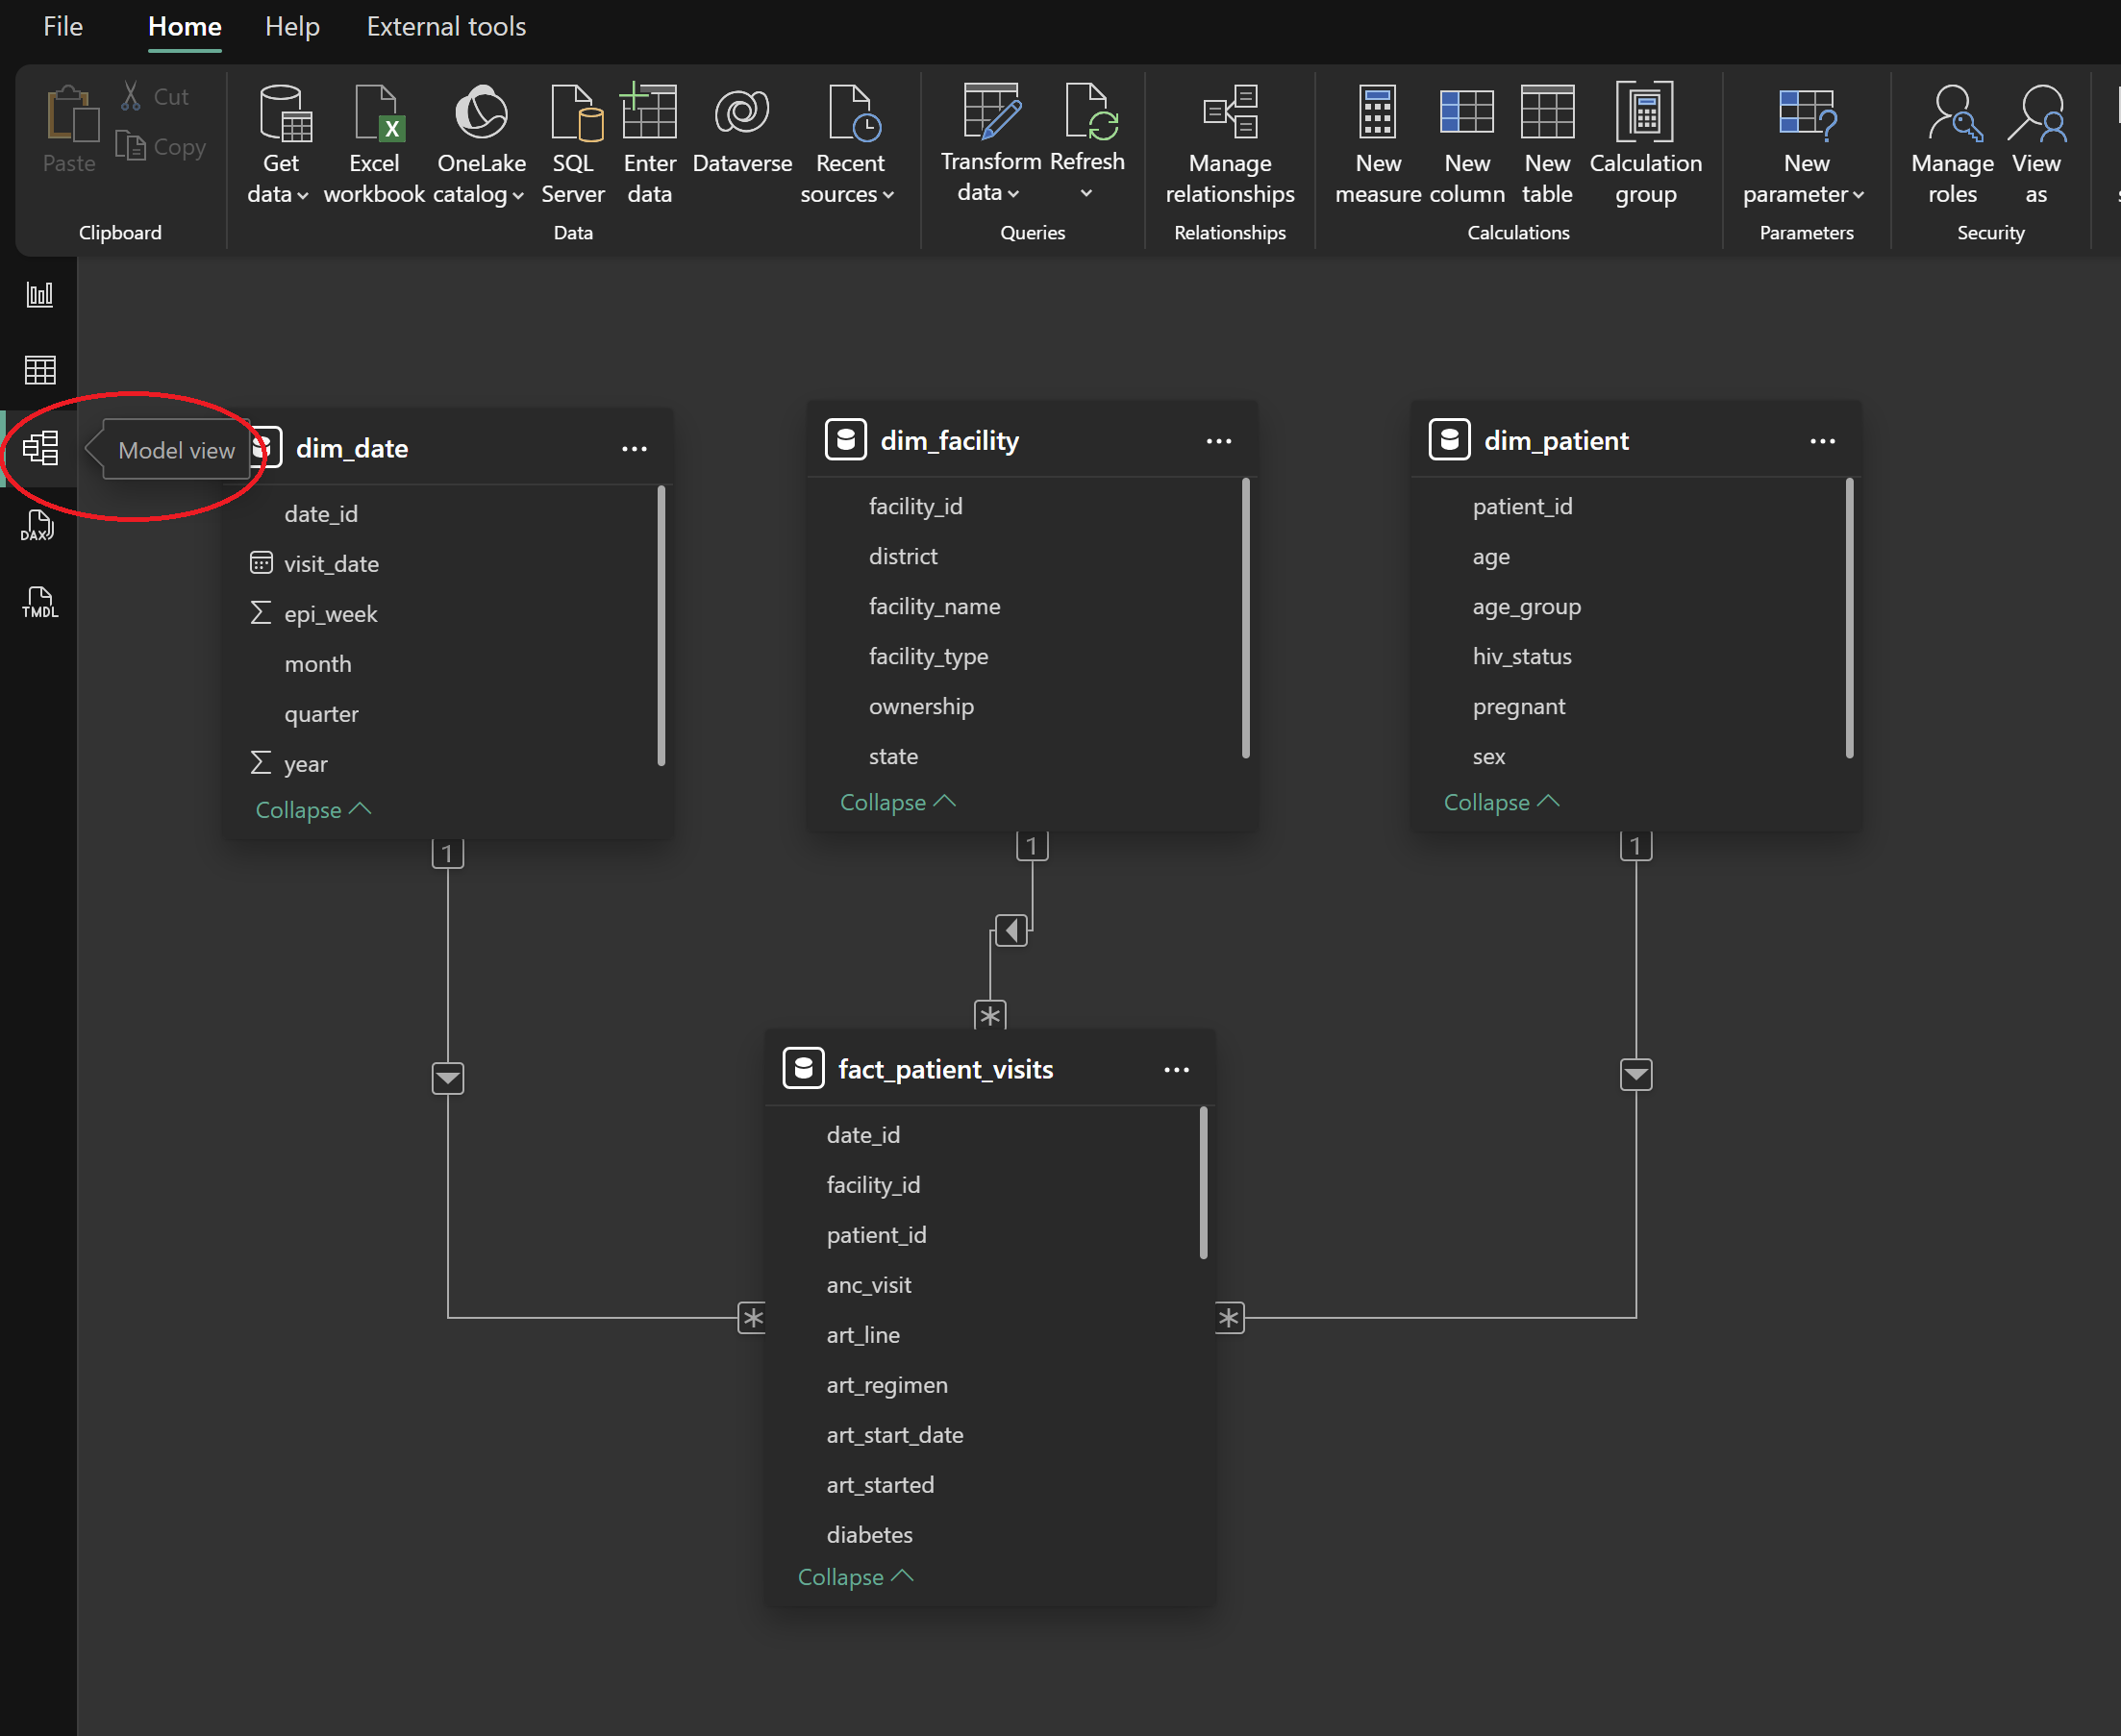This screenshot has height=1736, width=2121.
Task: Collapse the fact_patient_visits table card
Action: [854, 1576]
